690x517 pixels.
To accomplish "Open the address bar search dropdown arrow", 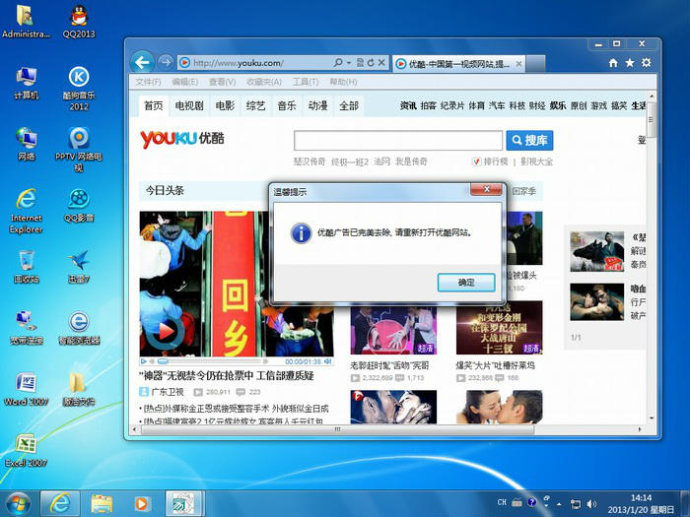I will pos(349,62).
